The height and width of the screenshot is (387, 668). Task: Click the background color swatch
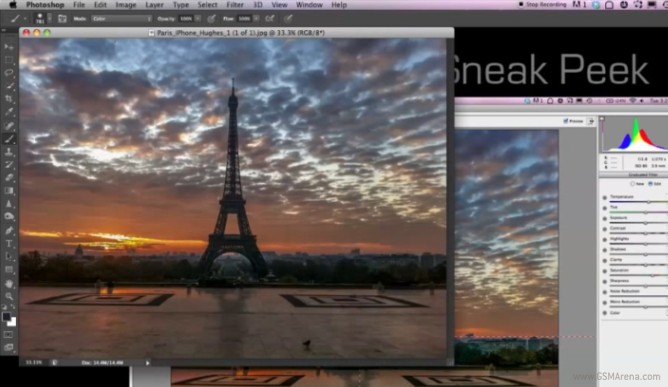coord(13,323)
